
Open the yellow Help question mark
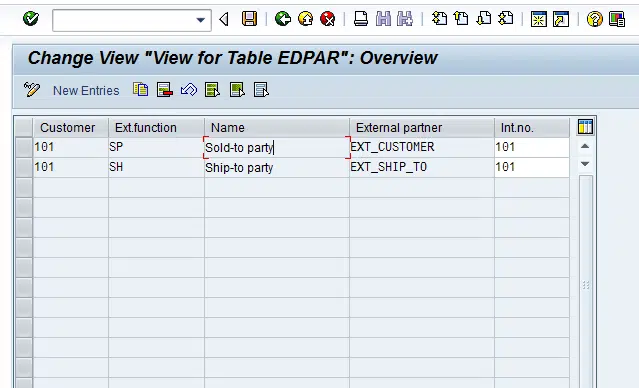pos(595,19)
